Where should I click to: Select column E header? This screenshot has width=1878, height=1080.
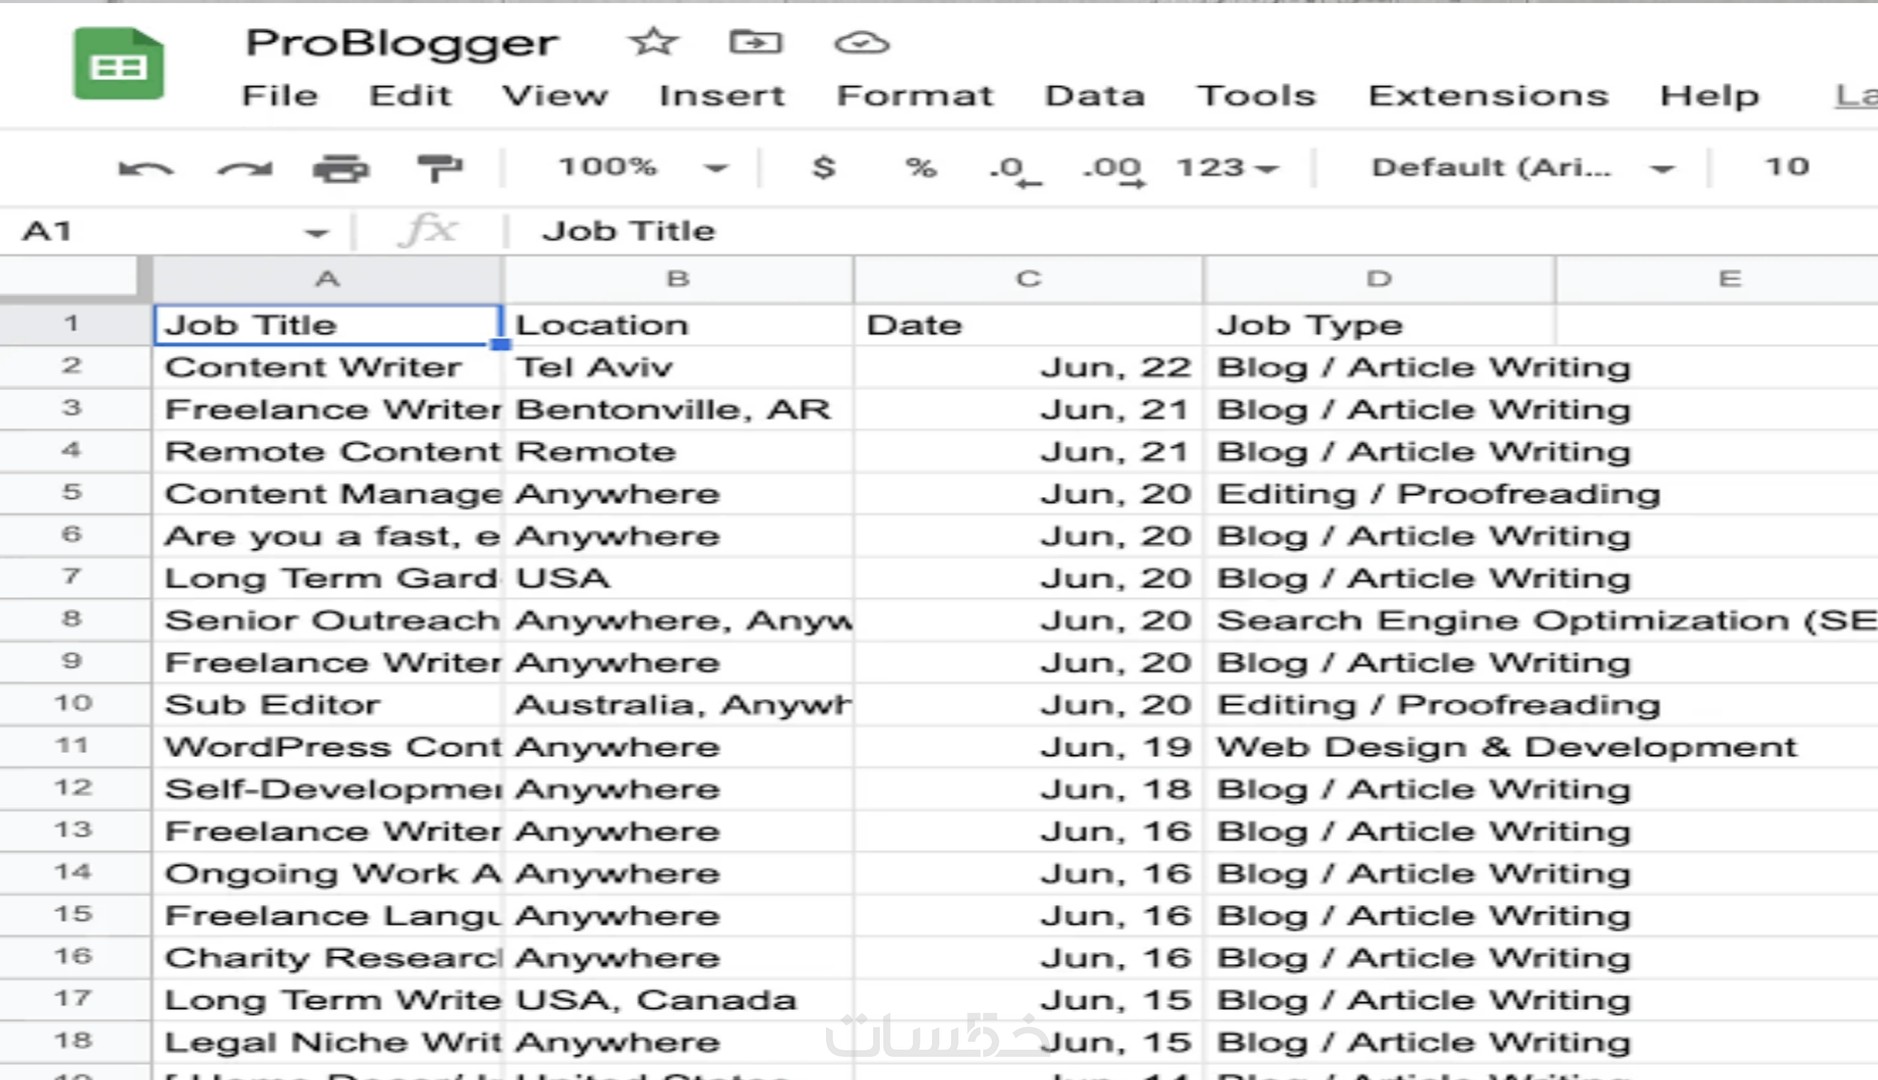pyautogui.click(x=1718, y=279)
